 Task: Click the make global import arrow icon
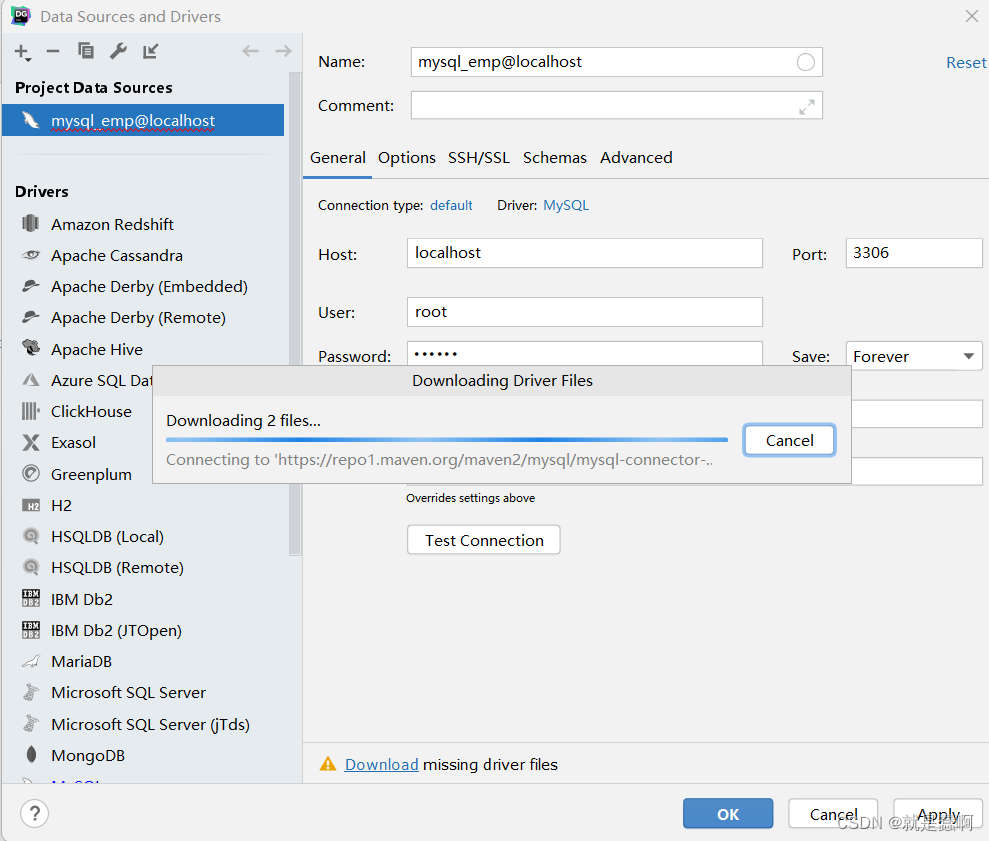(150, 51)
